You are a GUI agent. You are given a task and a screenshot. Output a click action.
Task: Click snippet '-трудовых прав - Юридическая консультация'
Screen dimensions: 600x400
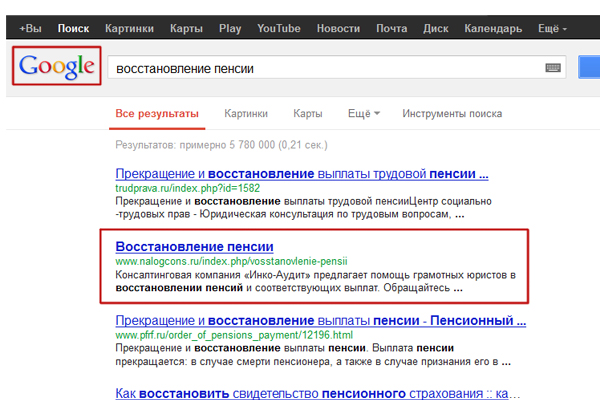(223, 214)
